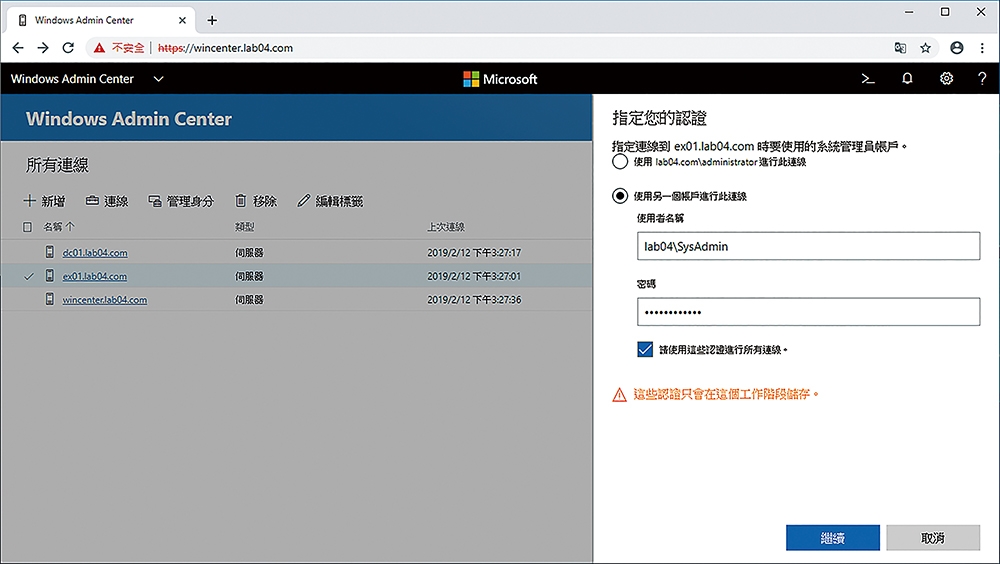The image size is (1000, 564).
Task: Click the server icon beside wincenter.lab04.com
Action: [x=50, y=299]
